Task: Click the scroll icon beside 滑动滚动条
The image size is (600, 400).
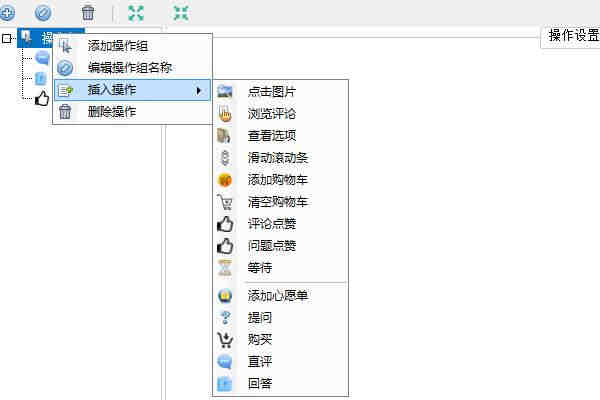Action: click(x=225, y=158)
